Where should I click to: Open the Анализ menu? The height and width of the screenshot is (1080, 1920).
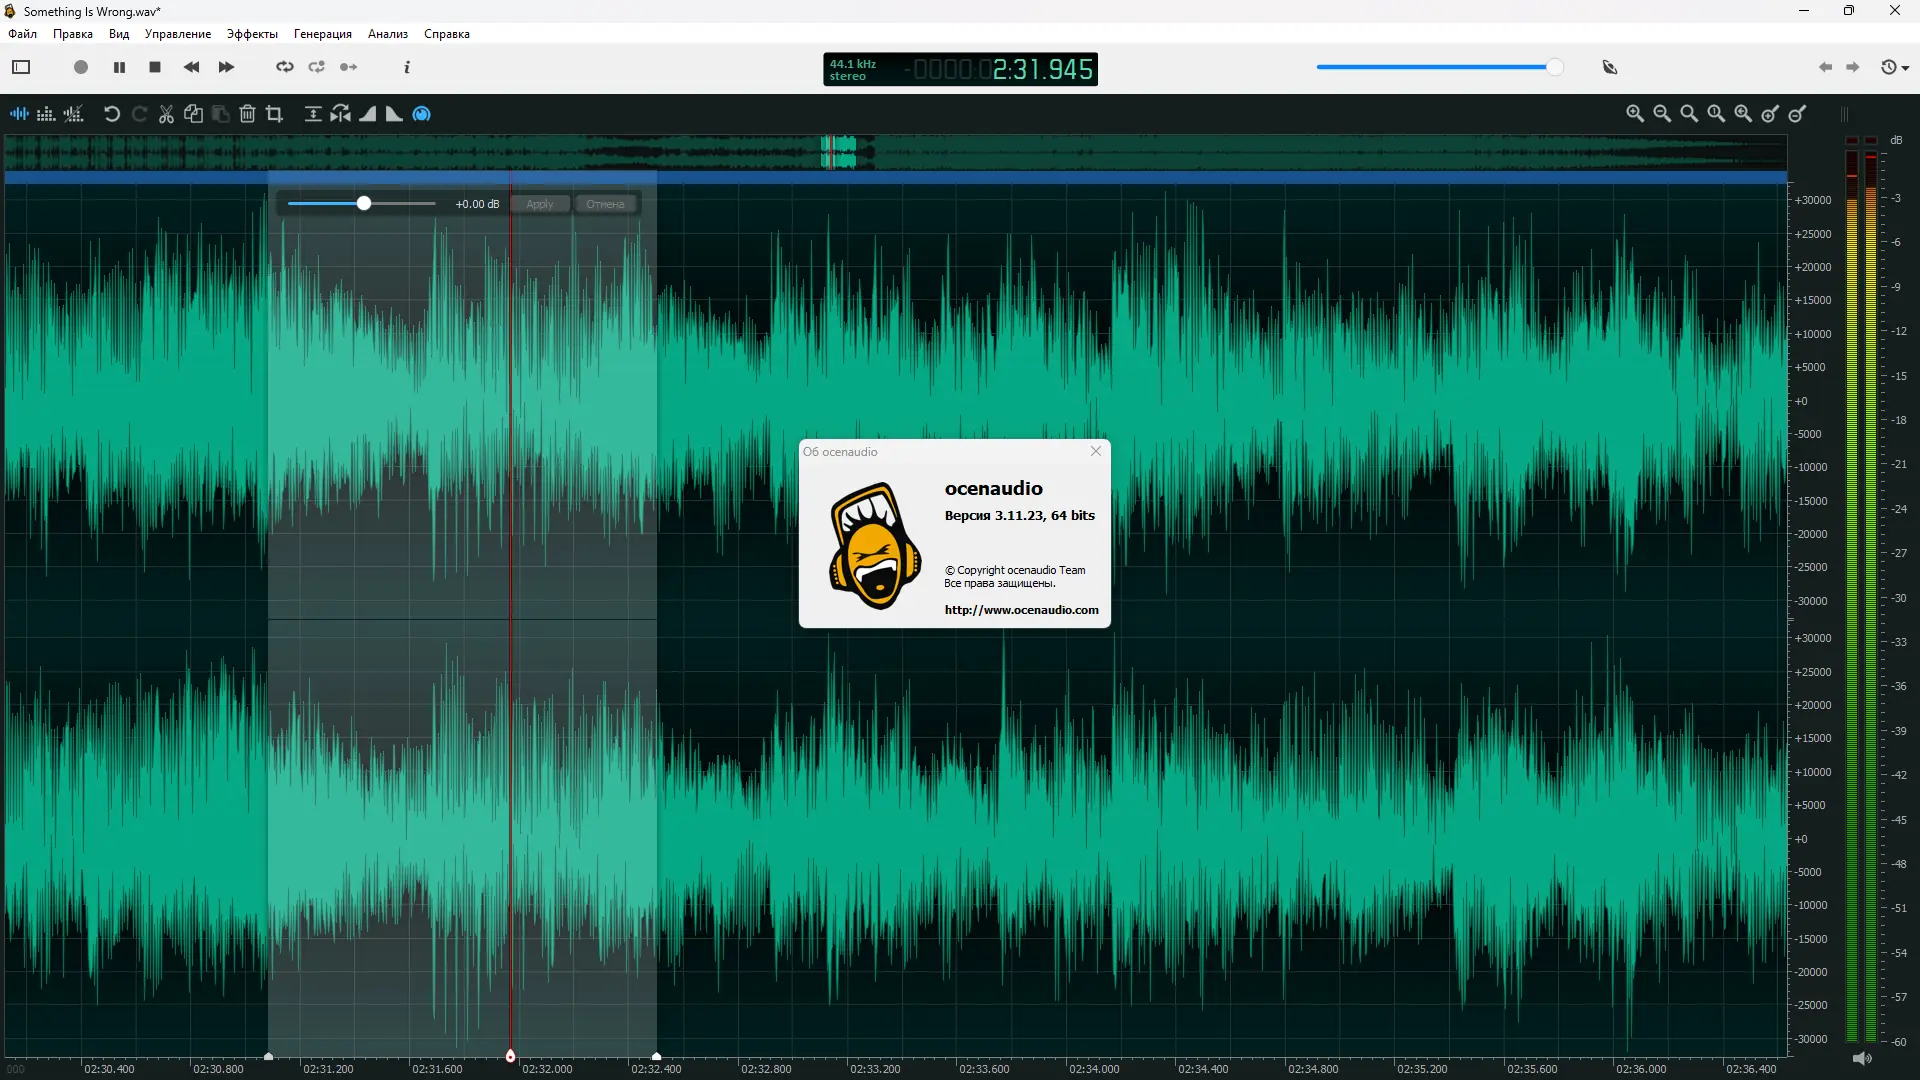tap(387, 34)
